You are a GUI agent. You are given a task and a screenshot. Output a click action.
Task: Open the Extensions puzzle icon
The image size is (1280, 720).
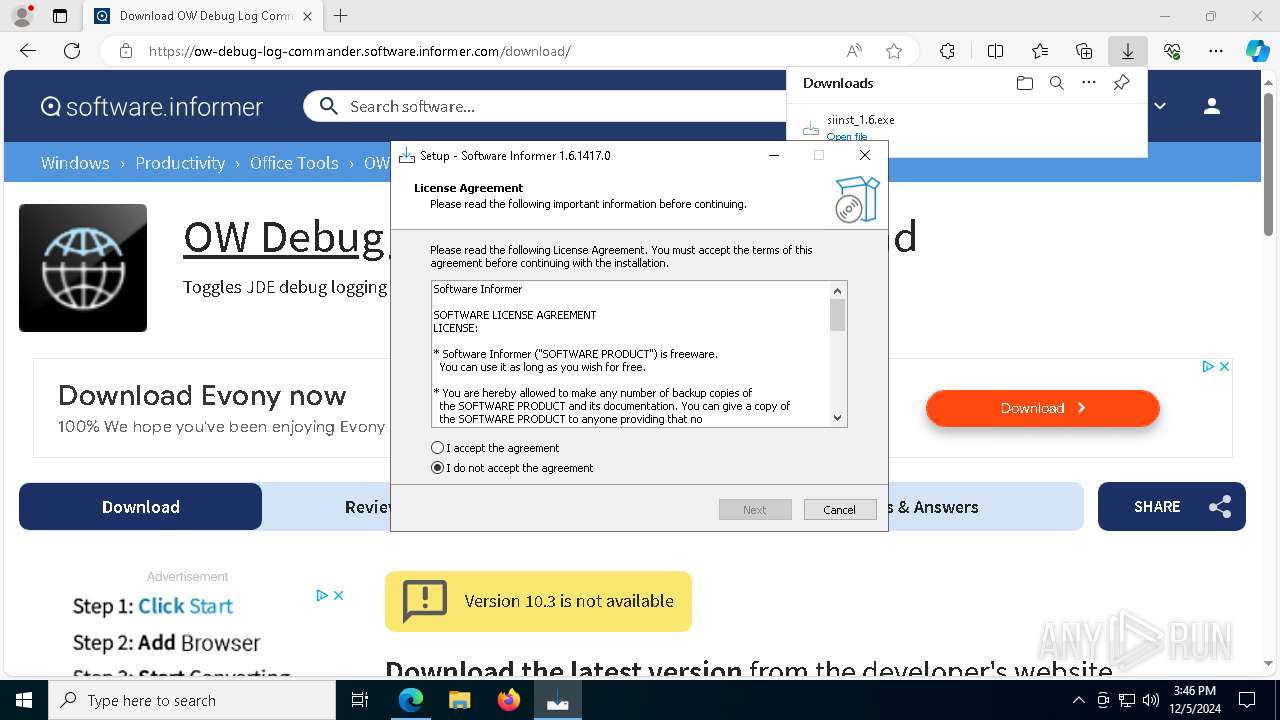(x=947, y=51)
